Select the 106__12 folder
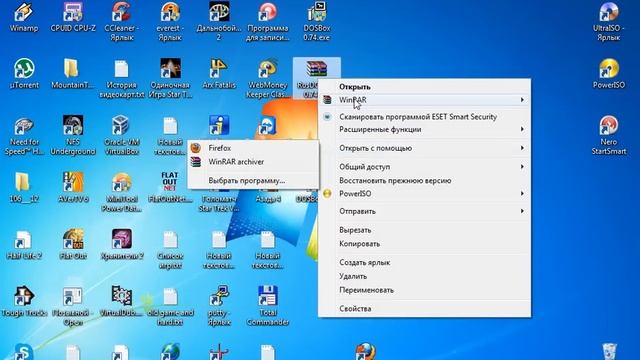Viewport: 640px width, 360px height. click(x=24, y=188)
